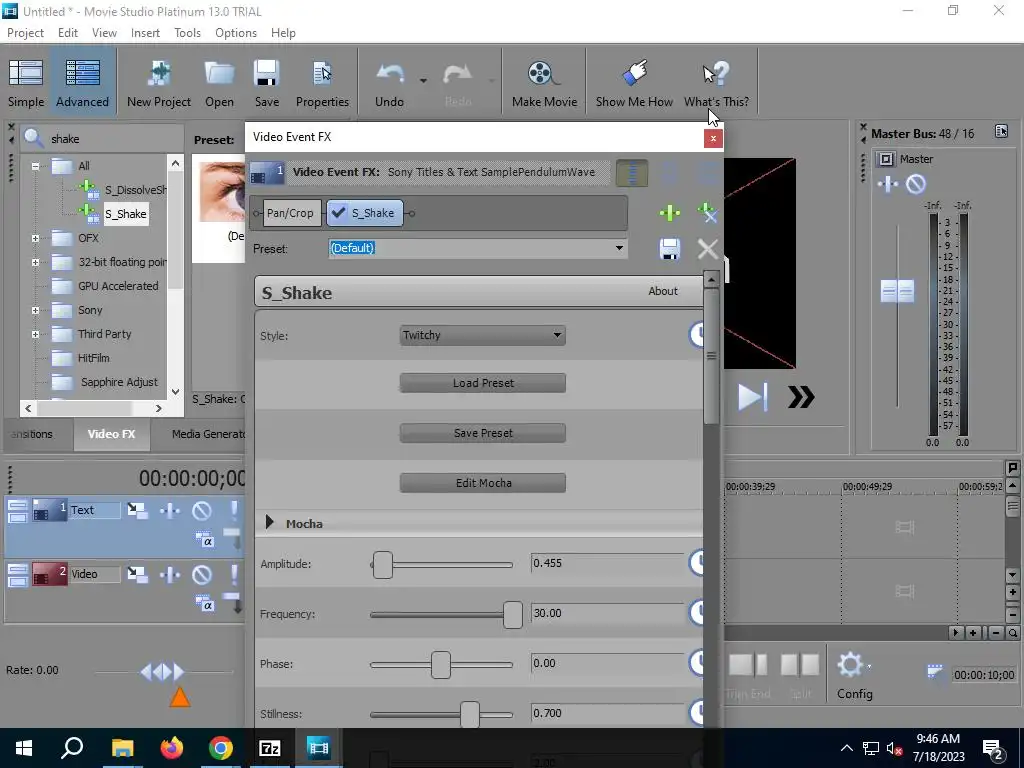Click the Edit Mocha button
The height and width of the screenshot is (768, 1024).
pyautogui.click(x=483, y=483)
